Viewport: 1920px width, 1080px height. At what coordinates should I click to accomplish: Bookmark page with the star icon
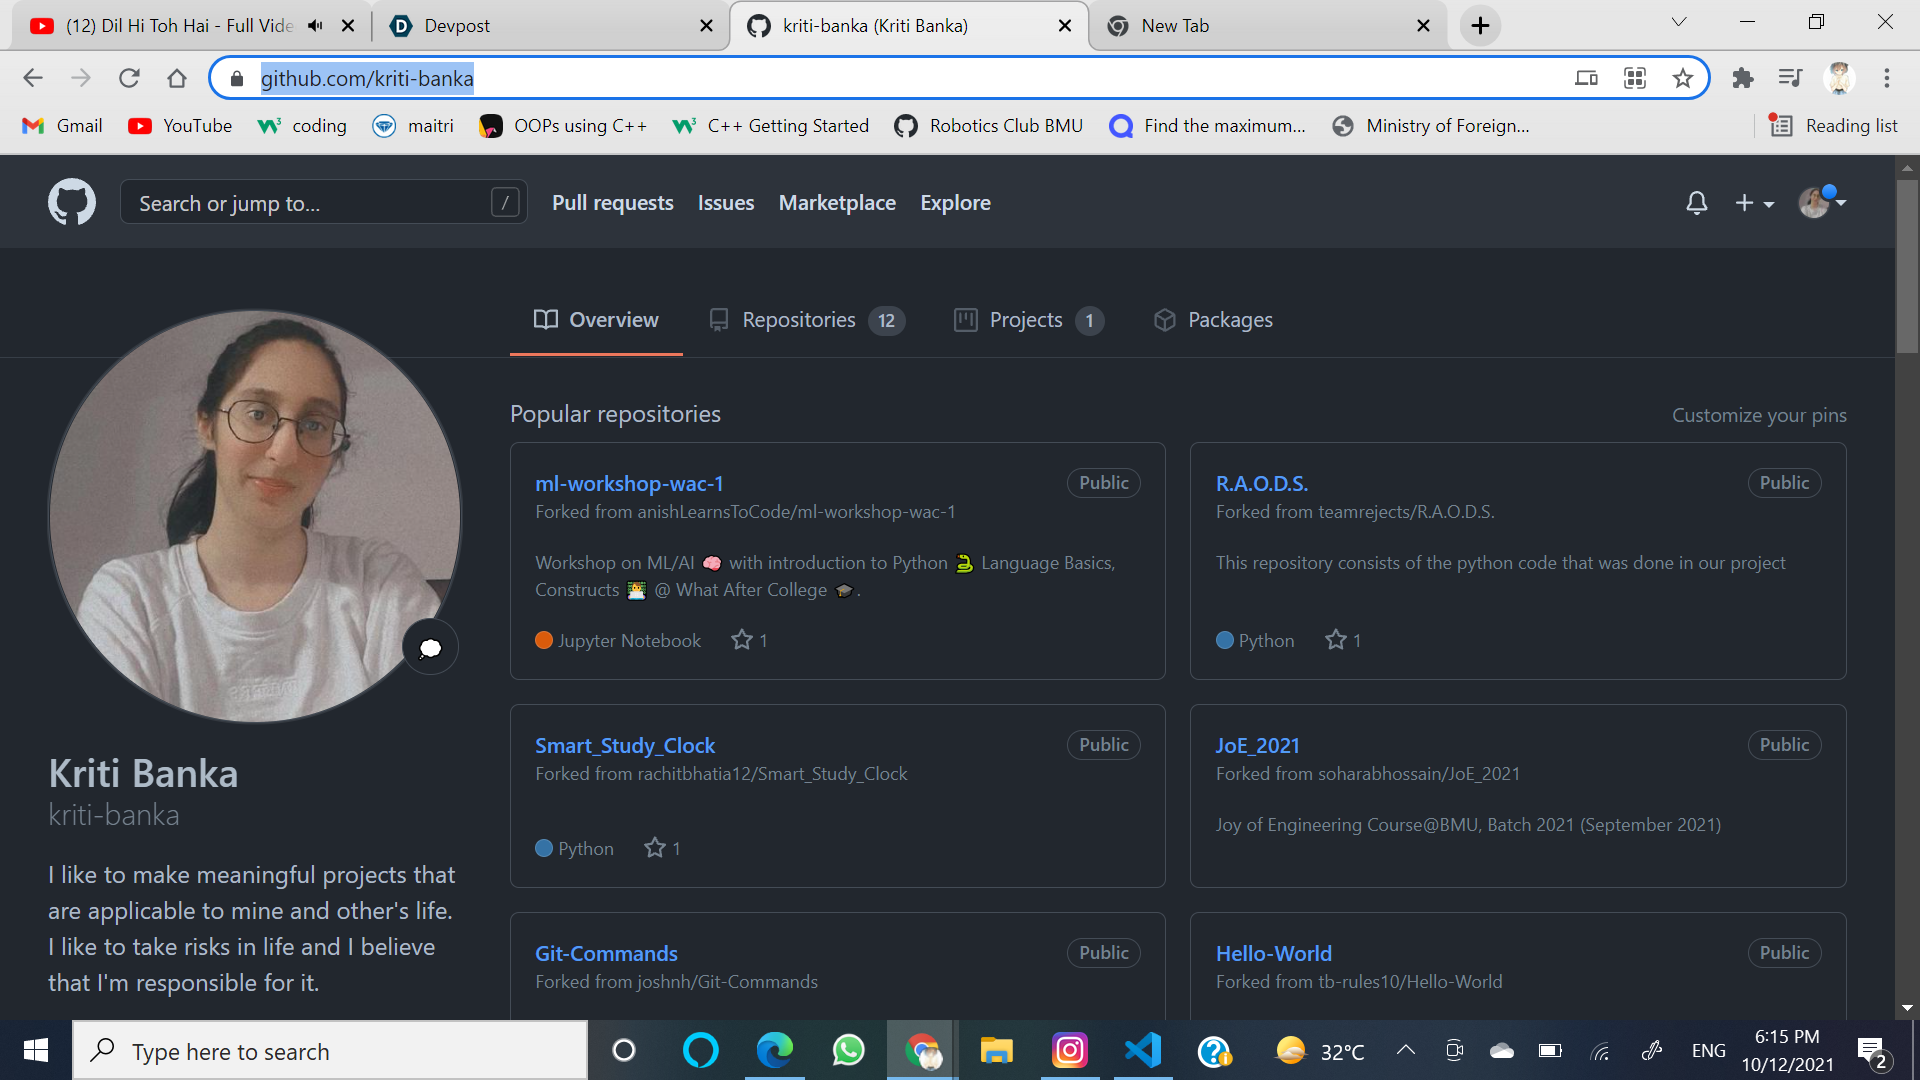click(x=1683, y=78)
